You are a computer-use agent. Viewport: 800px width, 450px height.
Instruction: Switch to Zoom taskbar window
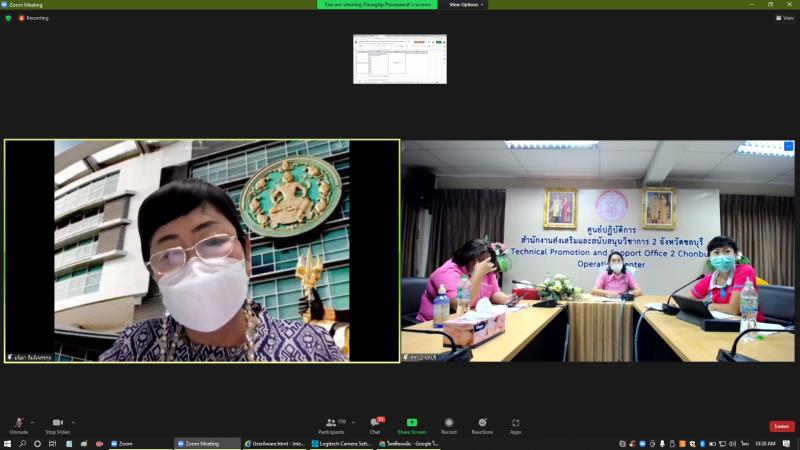coord(139,444)
